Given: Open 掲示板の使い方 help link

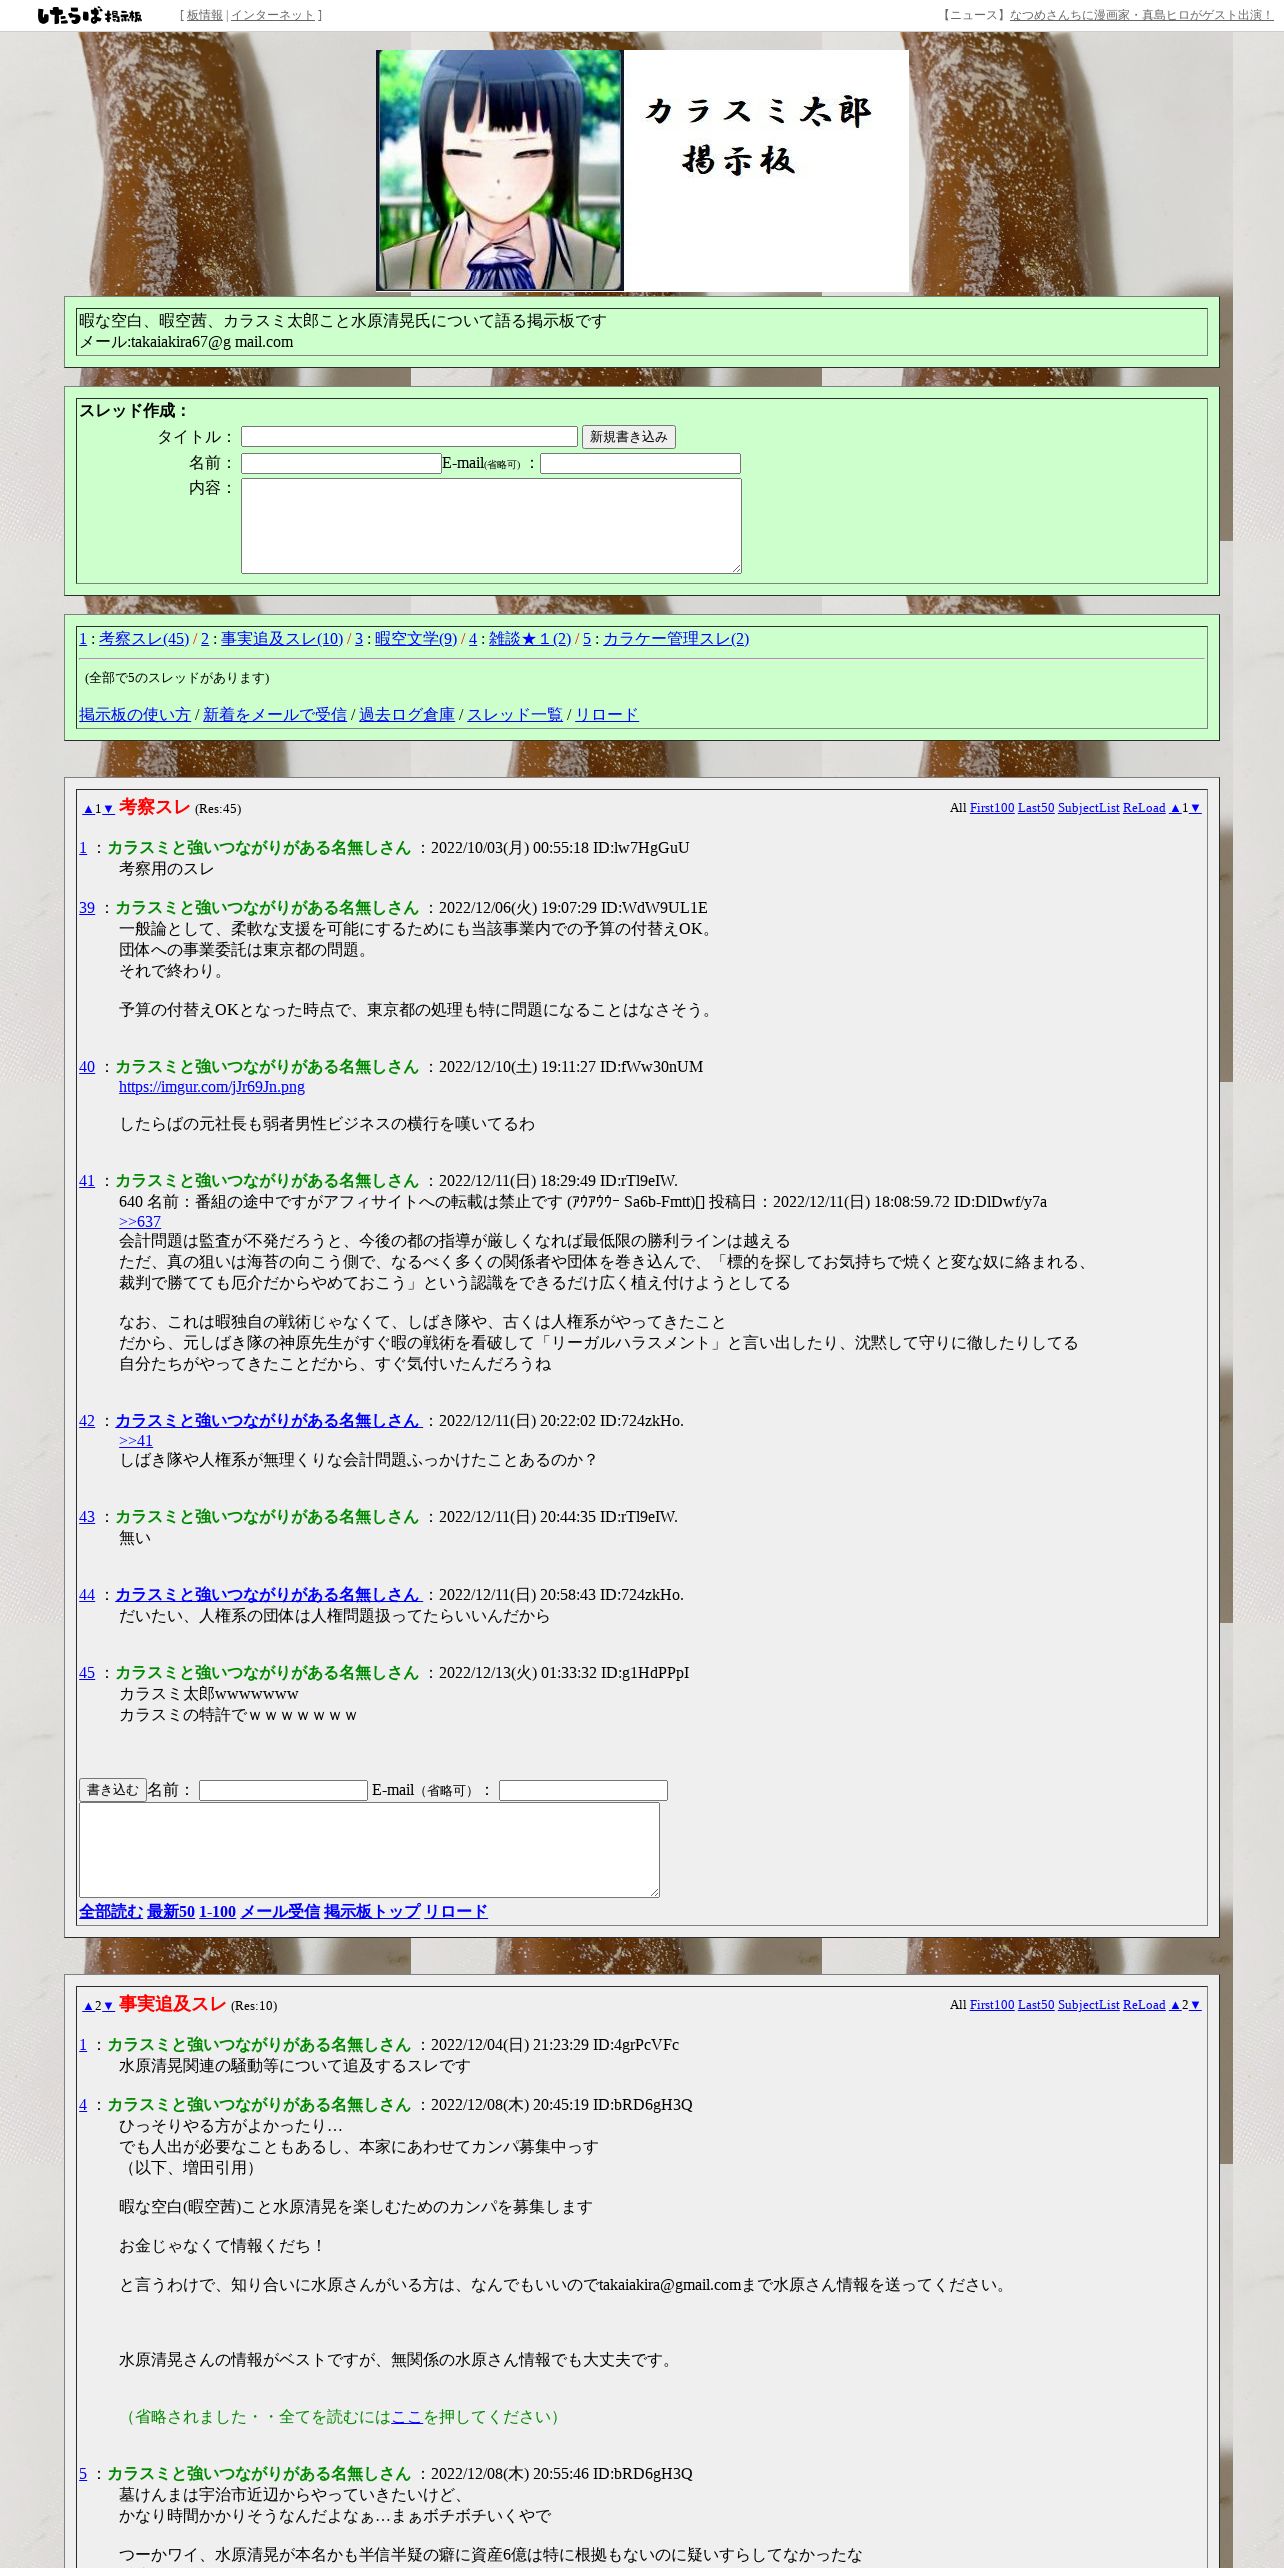Looking at the screenshot, I should tap(135, 715).
